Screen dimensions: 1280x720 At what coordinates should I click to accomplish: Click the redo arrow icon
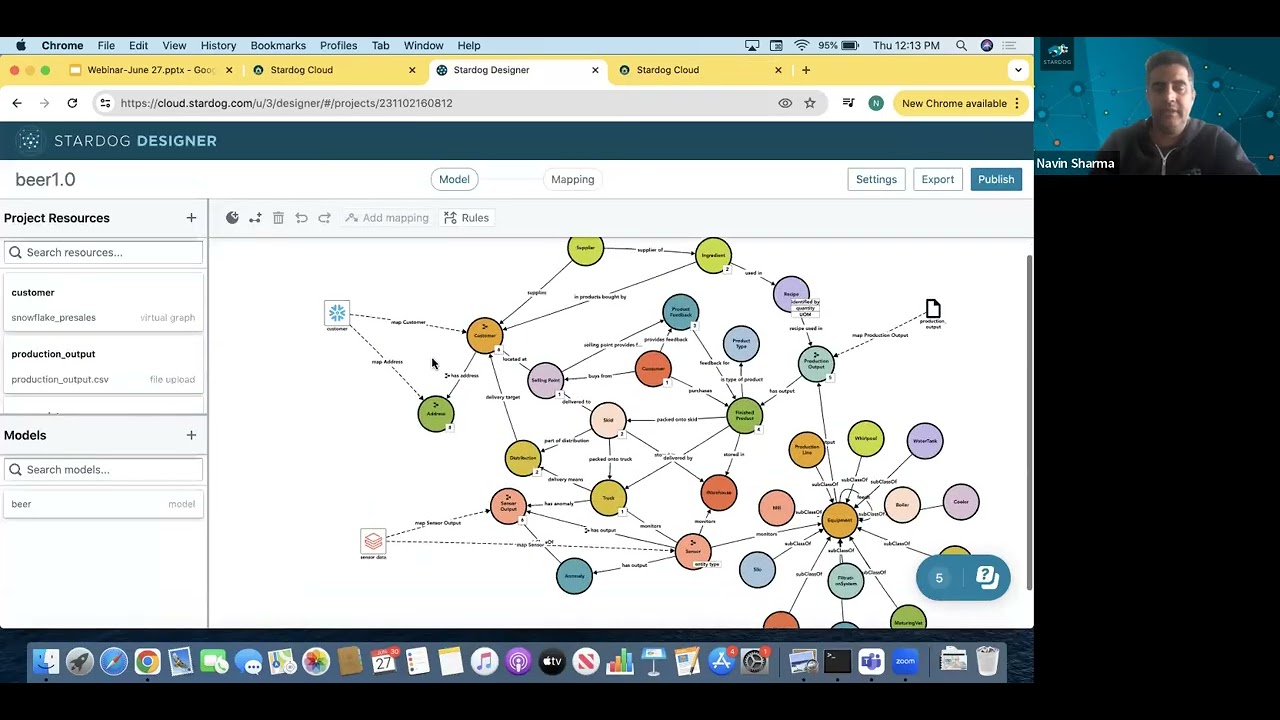click(324, 218)
